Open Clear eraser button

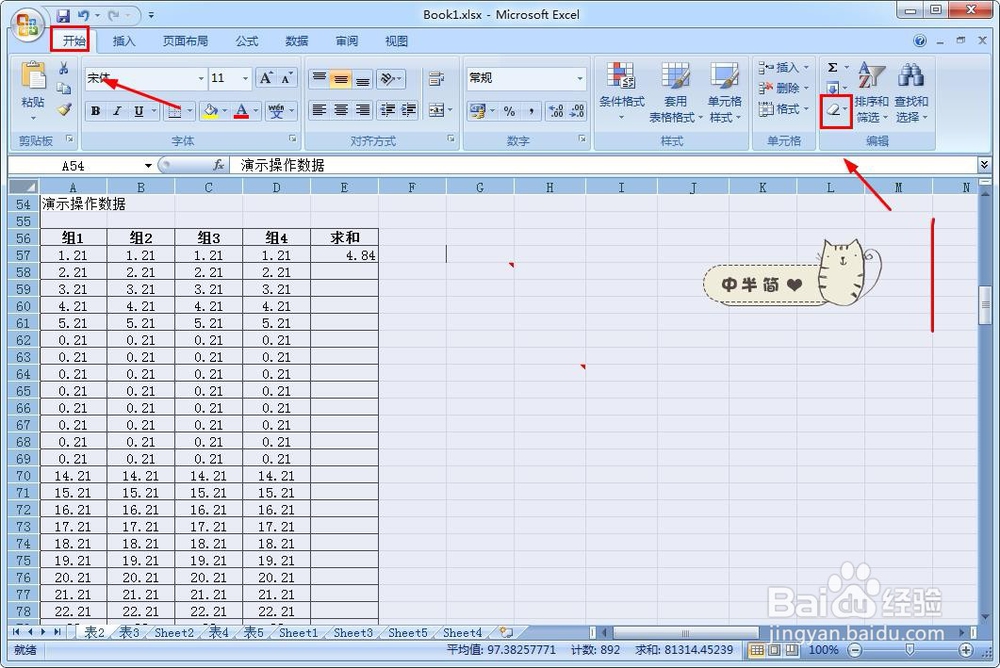(x=836, y=110)
